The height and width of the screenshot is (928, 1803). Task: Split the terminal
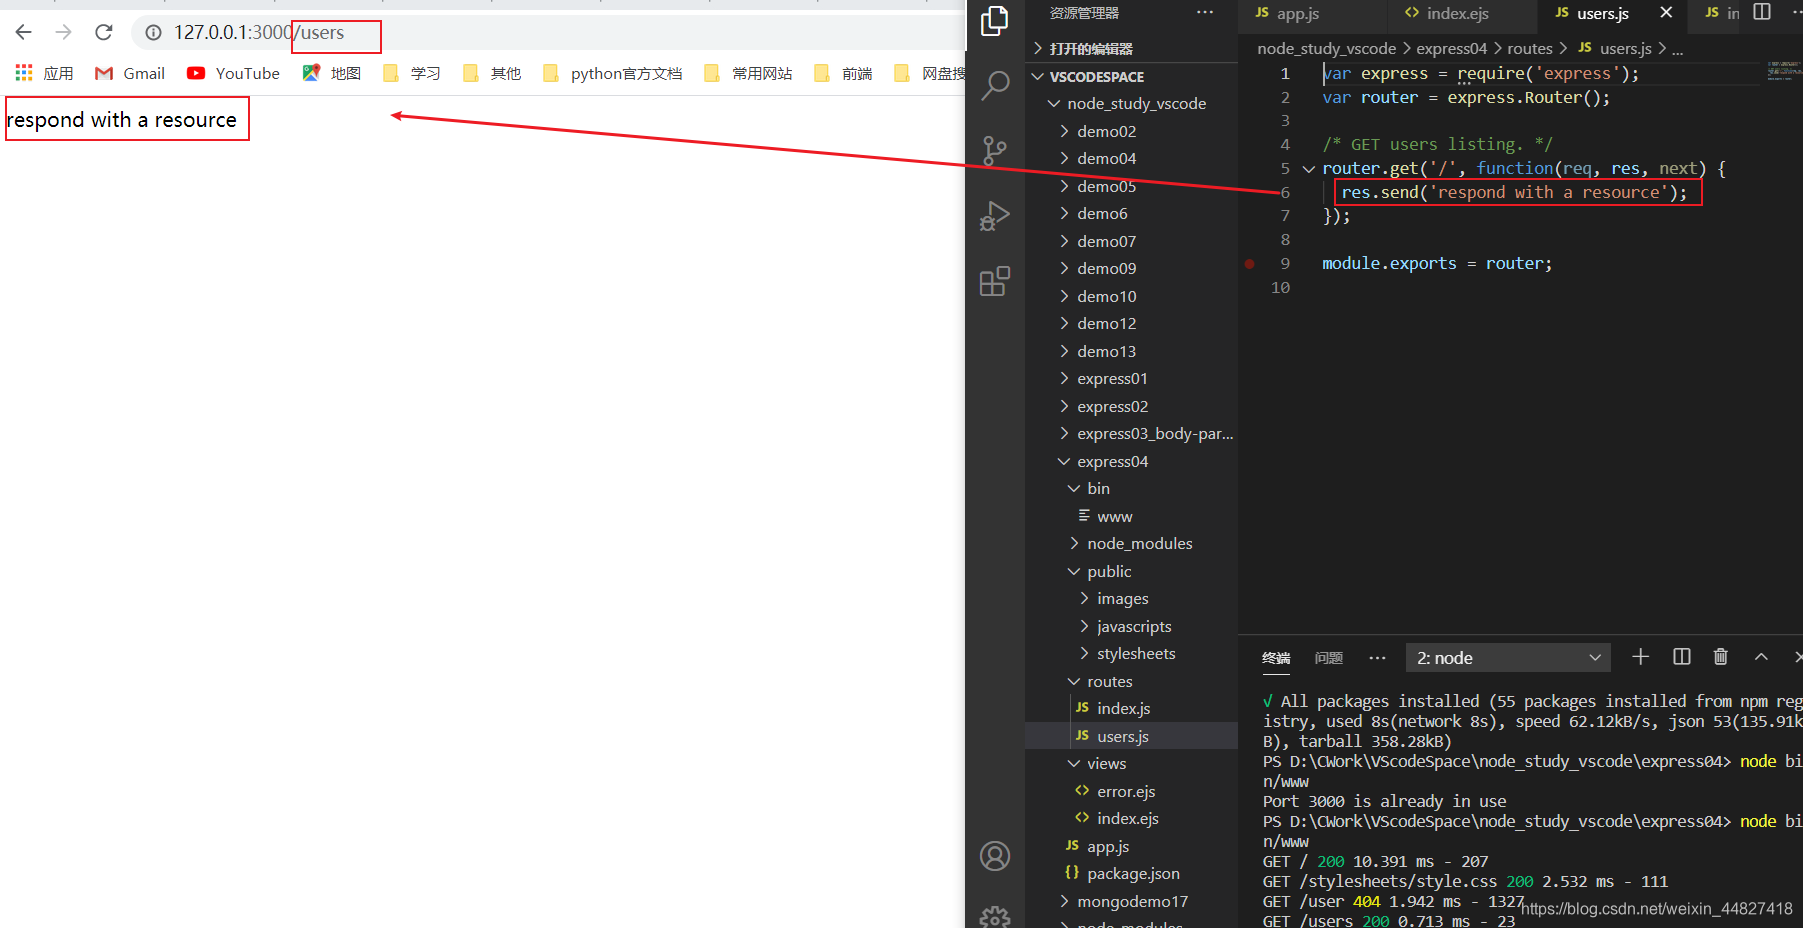click(1682, 657)
